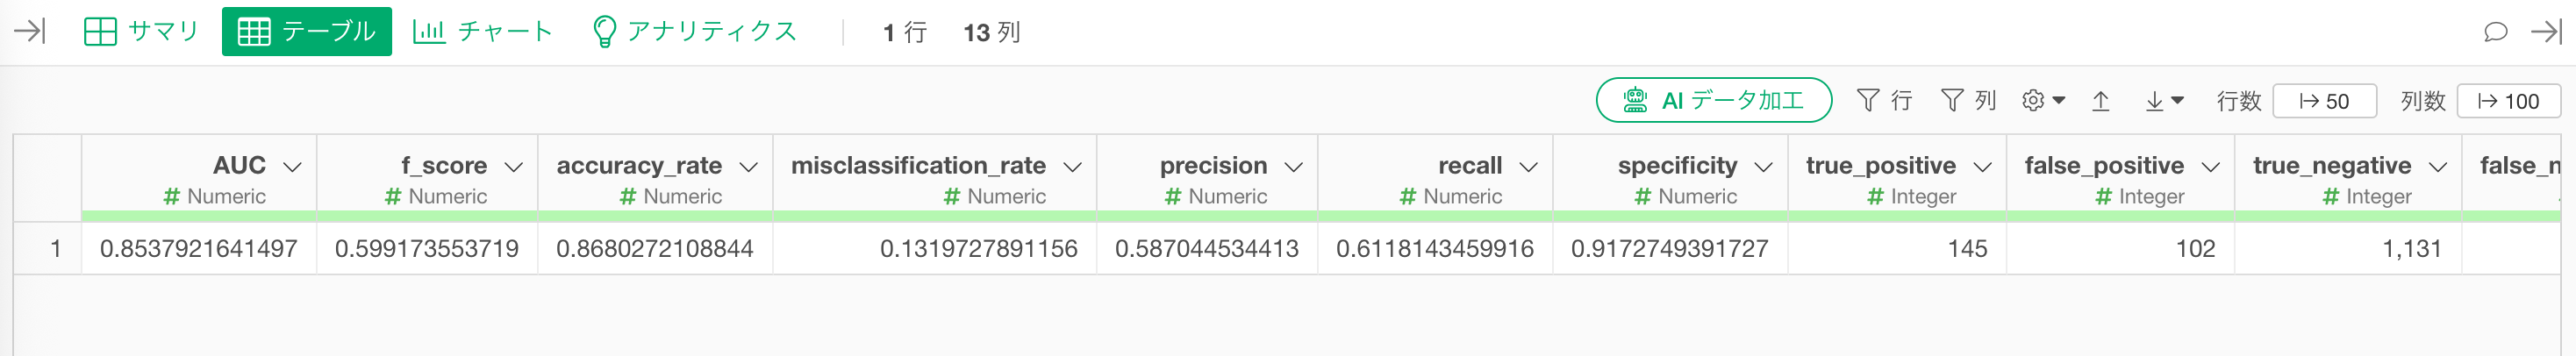The width and height of the screenshot is (2576, 356).
Task: Collapse the right panel arrow icon
Action: point(2547,31)
